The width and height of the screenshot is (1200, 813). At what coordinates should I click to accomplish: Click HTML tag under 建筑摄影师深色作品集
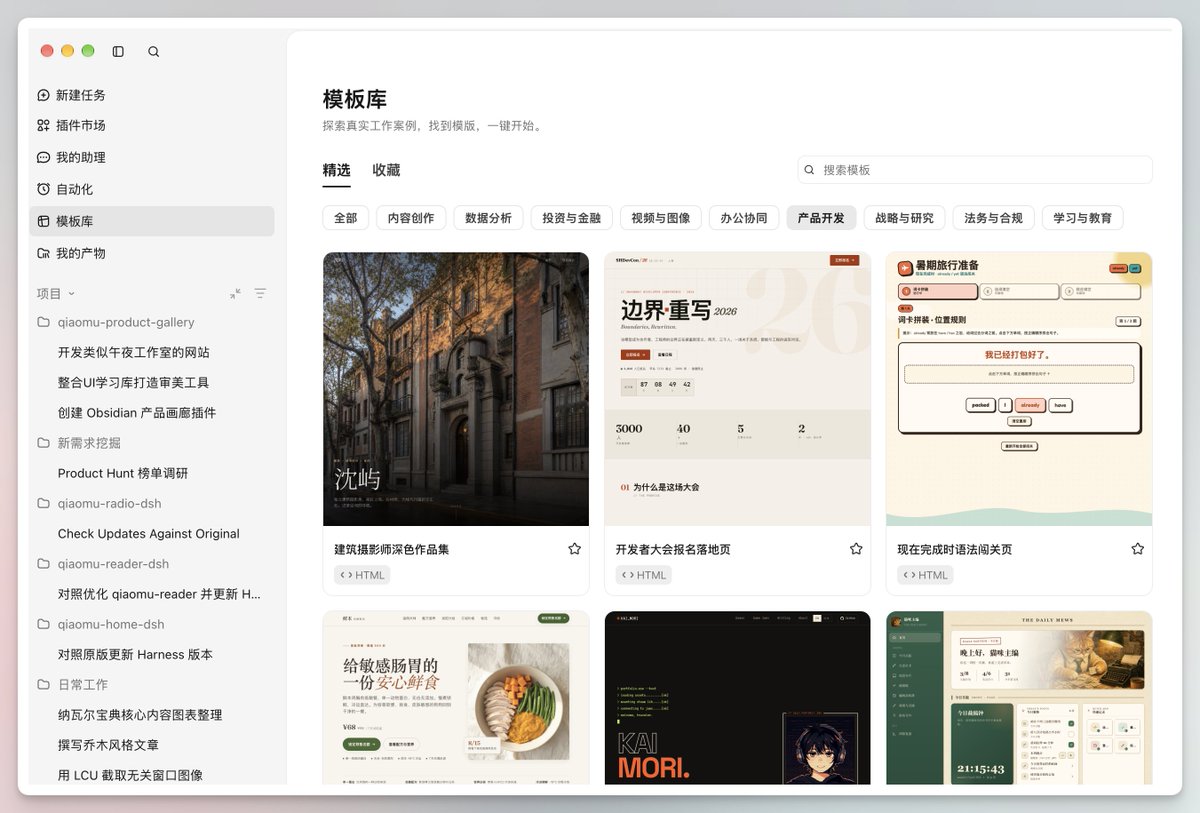coord(362,575)
